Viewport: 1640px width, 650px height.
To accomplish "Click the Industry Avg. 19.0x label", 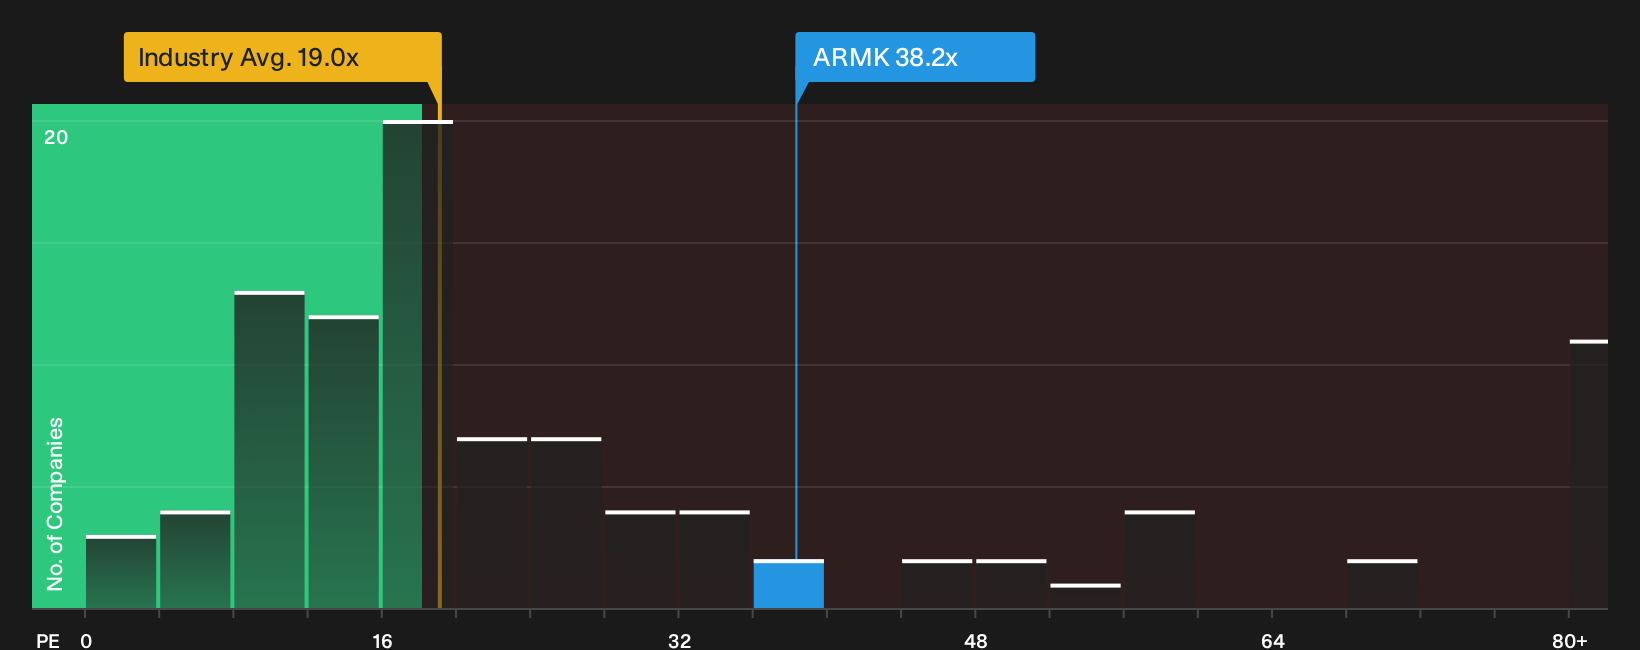I will point(282,57).
